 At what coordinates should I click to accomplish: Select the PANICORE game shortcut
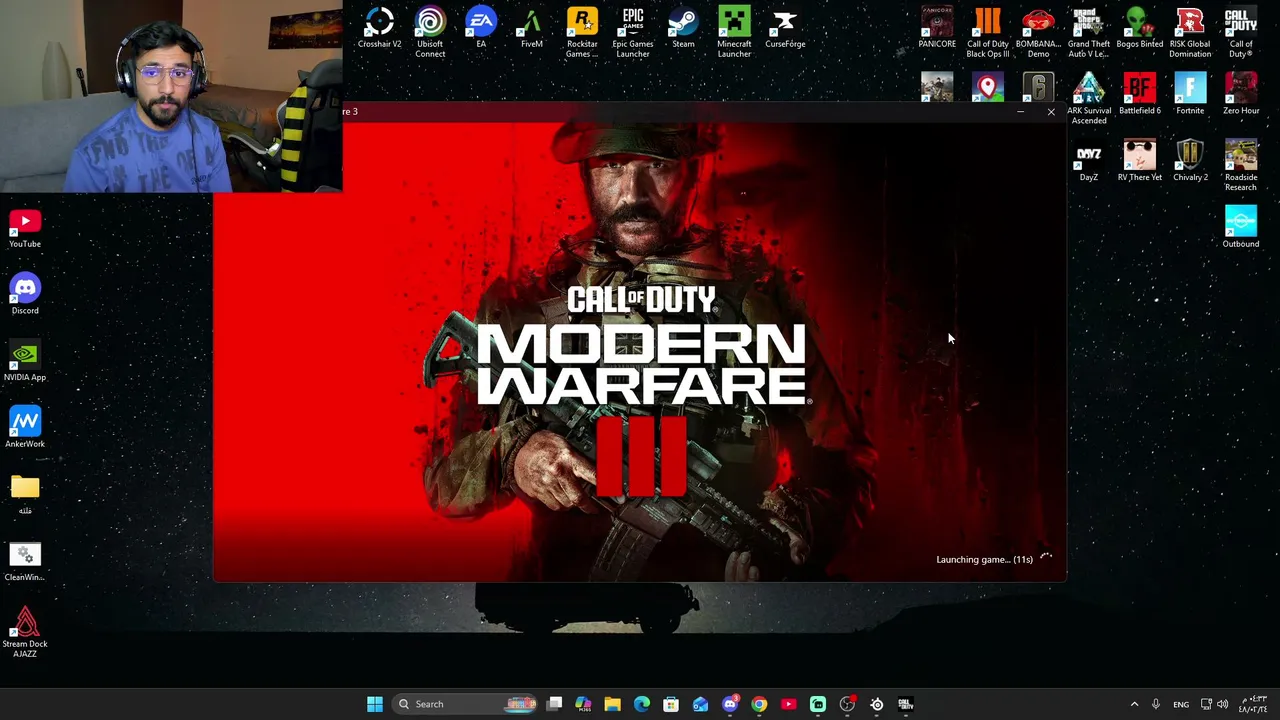coord(937,28)
